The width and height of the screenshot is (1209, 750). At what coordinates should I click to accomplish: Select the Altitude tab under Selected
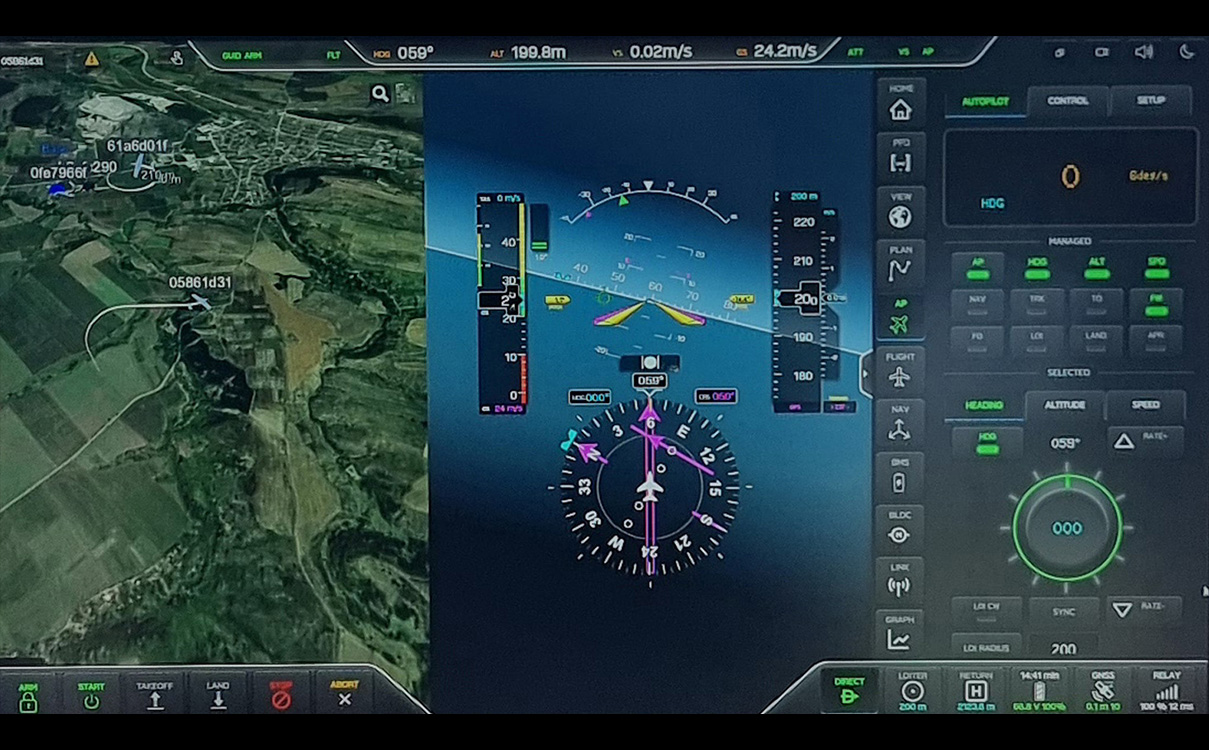coord(1064,405)
